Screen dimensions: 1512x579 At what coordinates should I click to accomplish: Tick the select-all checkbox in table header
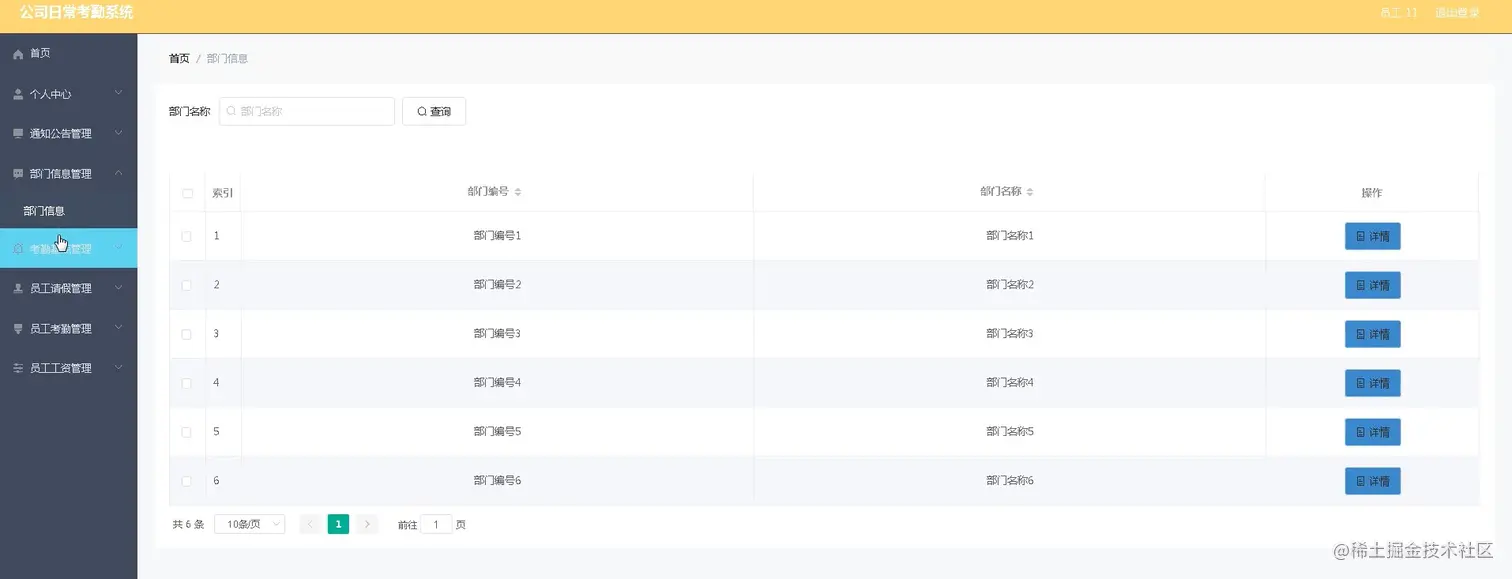pos(187,193)
